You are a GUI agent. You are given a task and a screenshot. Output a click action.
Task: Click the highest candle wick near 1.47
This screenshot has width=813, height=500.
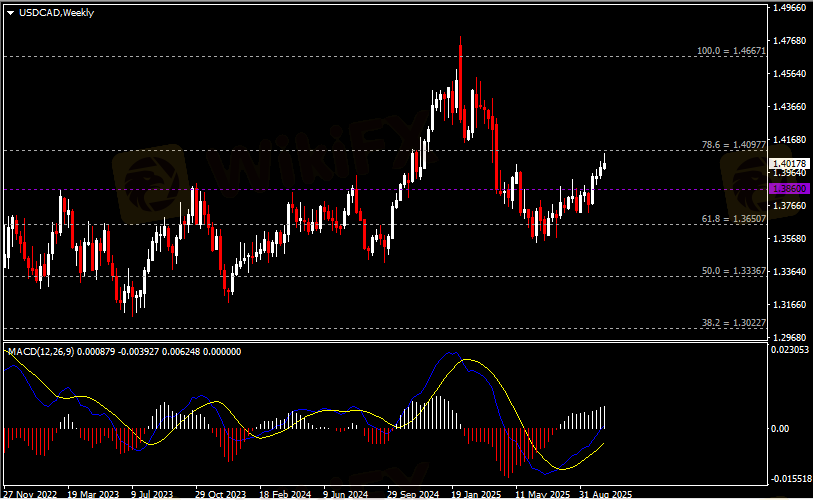(461, 38)
